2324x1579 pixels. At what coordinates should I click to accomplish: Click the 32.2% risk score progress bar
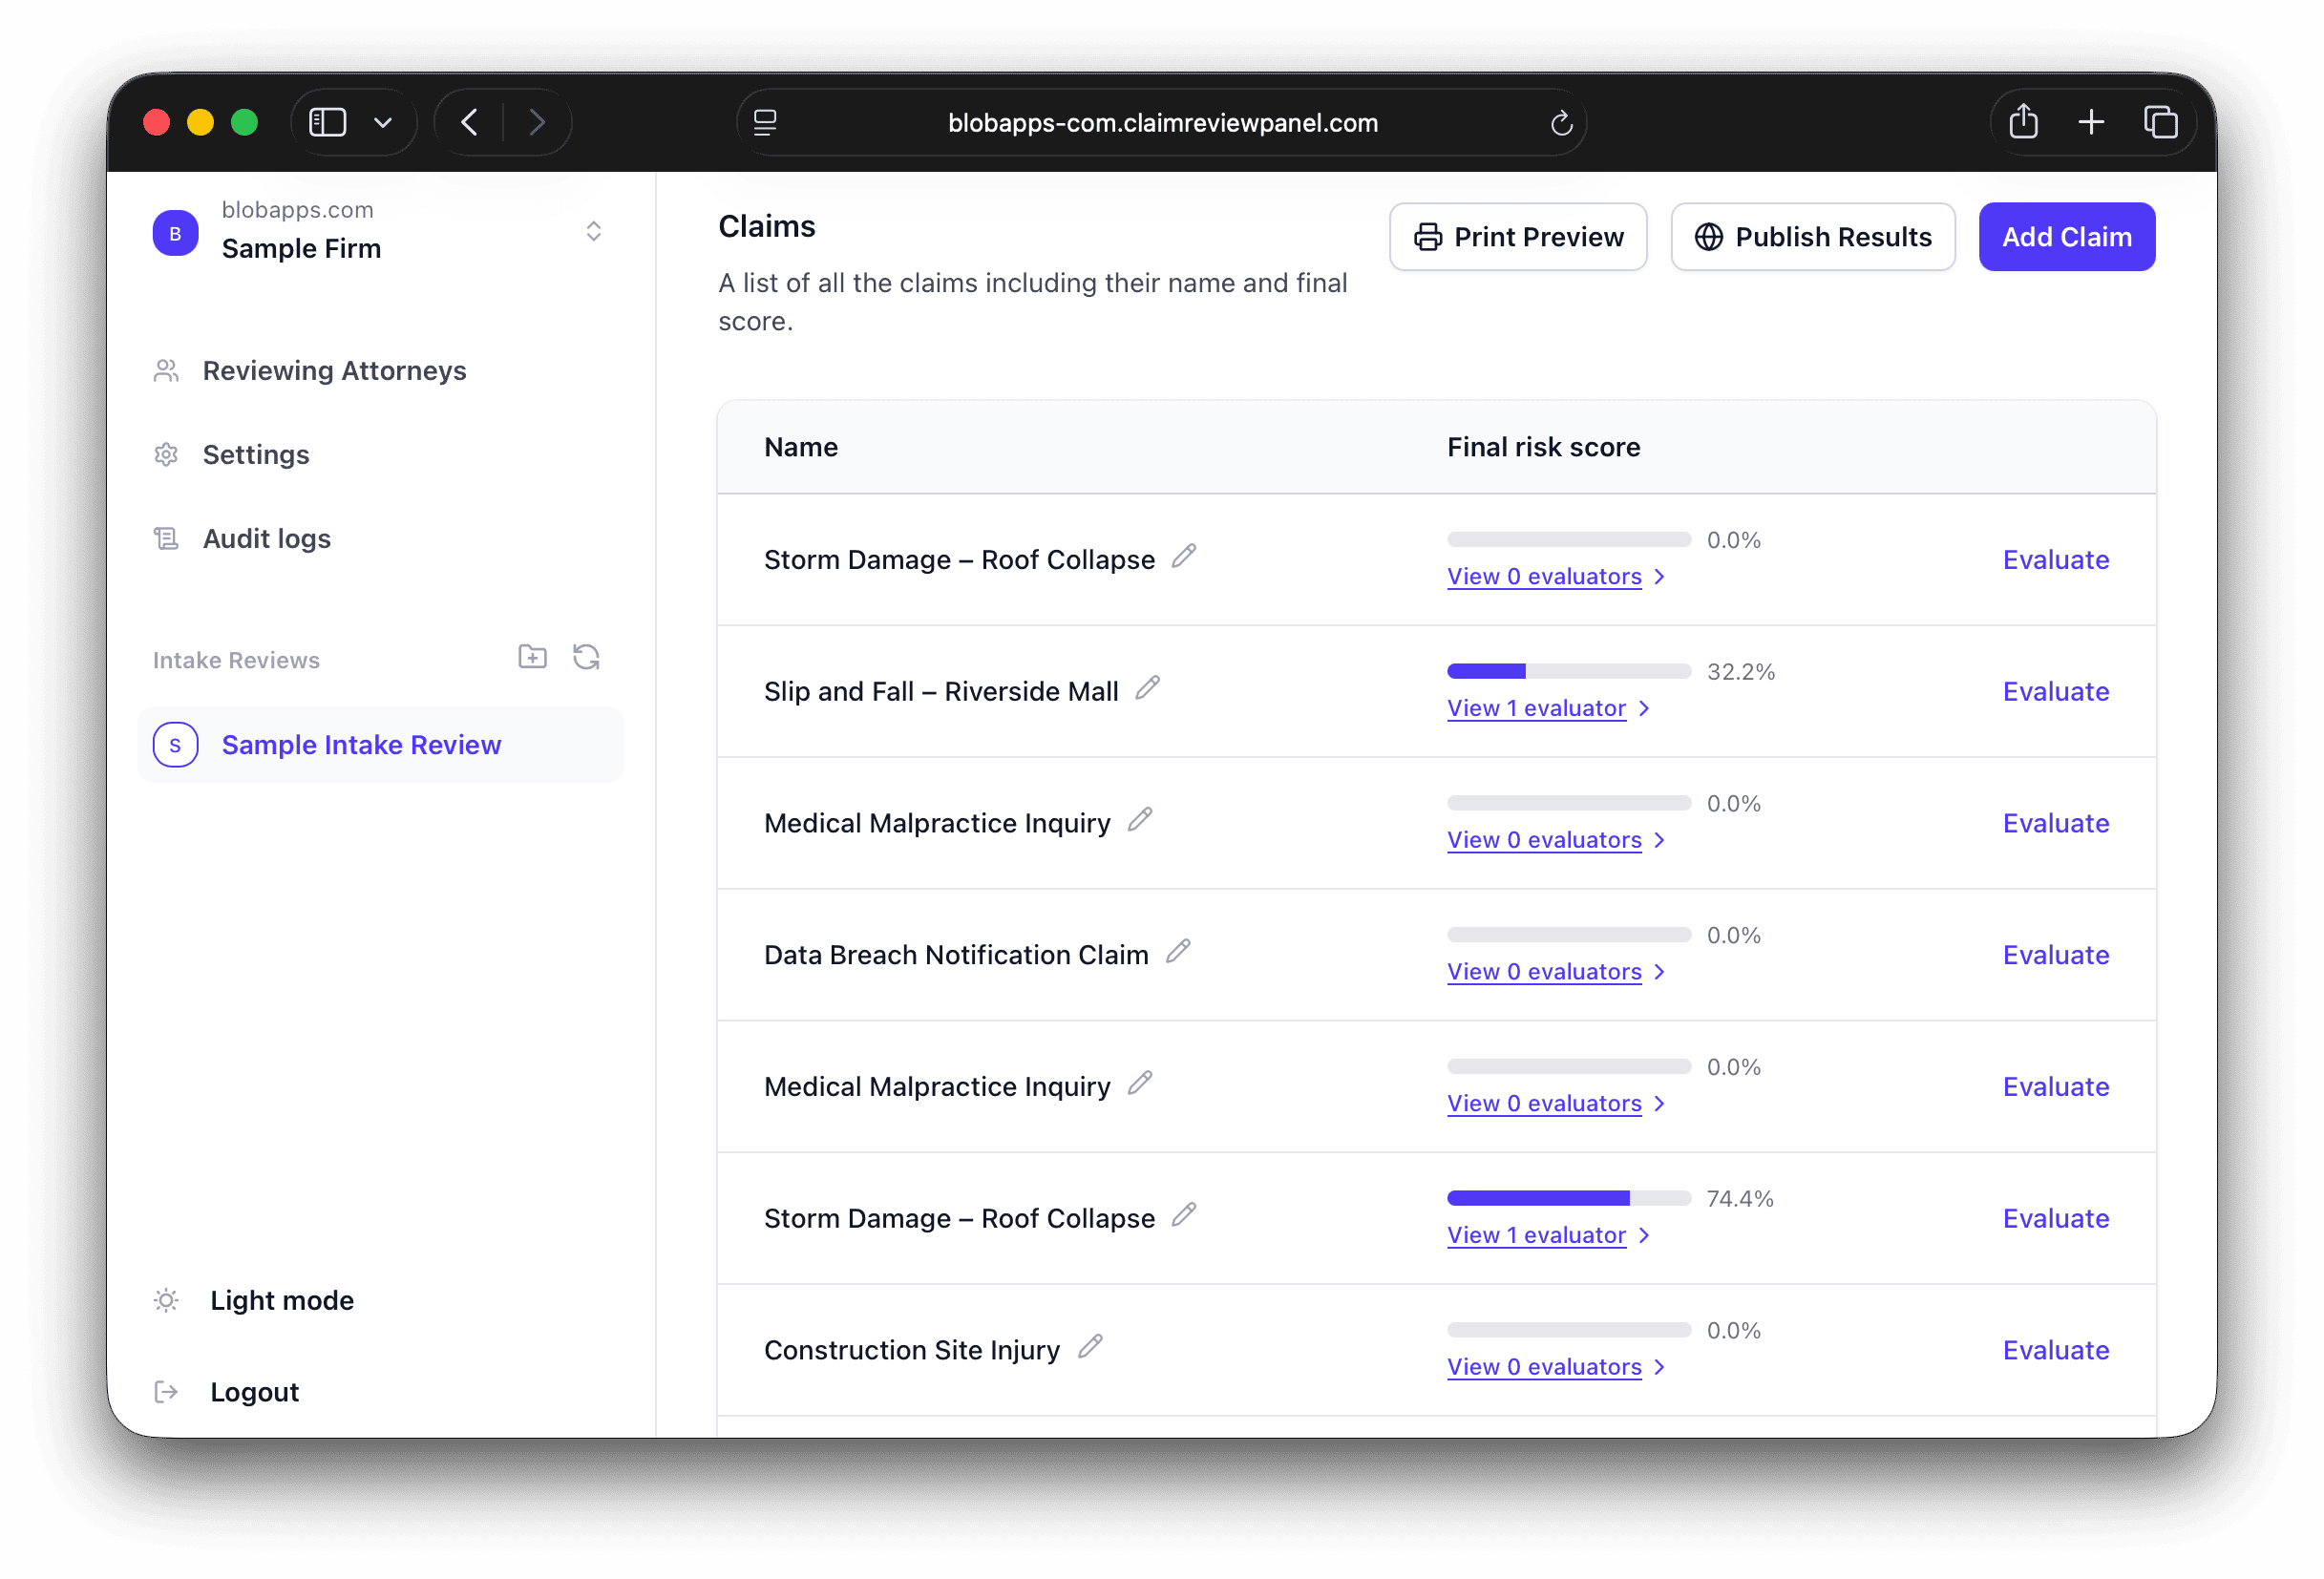(x=1568, y=671)
